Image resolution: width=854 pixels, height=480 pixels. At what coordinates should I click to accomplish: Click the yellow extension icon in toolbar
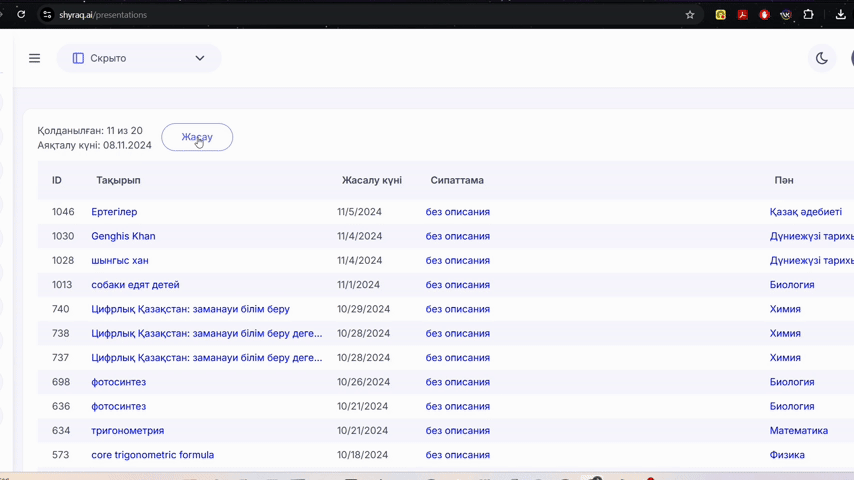(720, 15)
